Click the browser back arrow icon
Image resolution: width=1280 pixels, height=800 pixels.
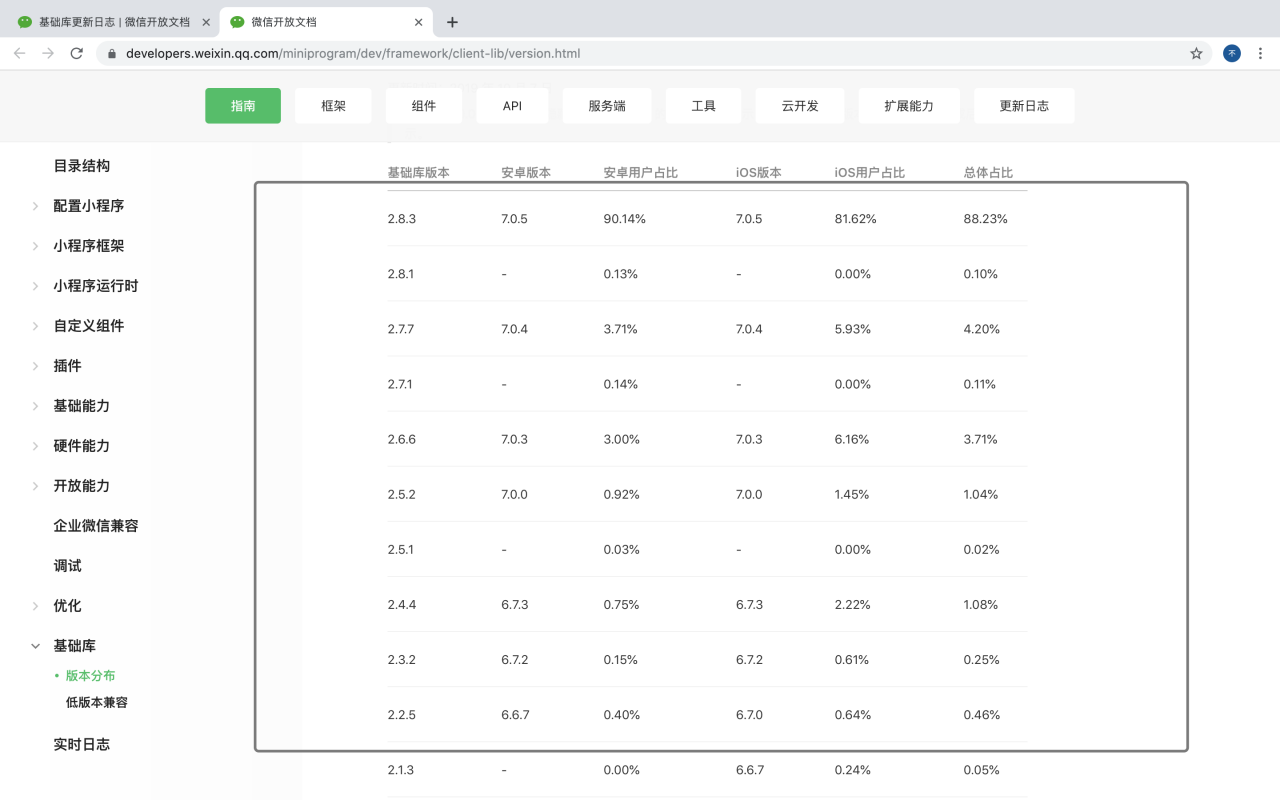(19, 53)
